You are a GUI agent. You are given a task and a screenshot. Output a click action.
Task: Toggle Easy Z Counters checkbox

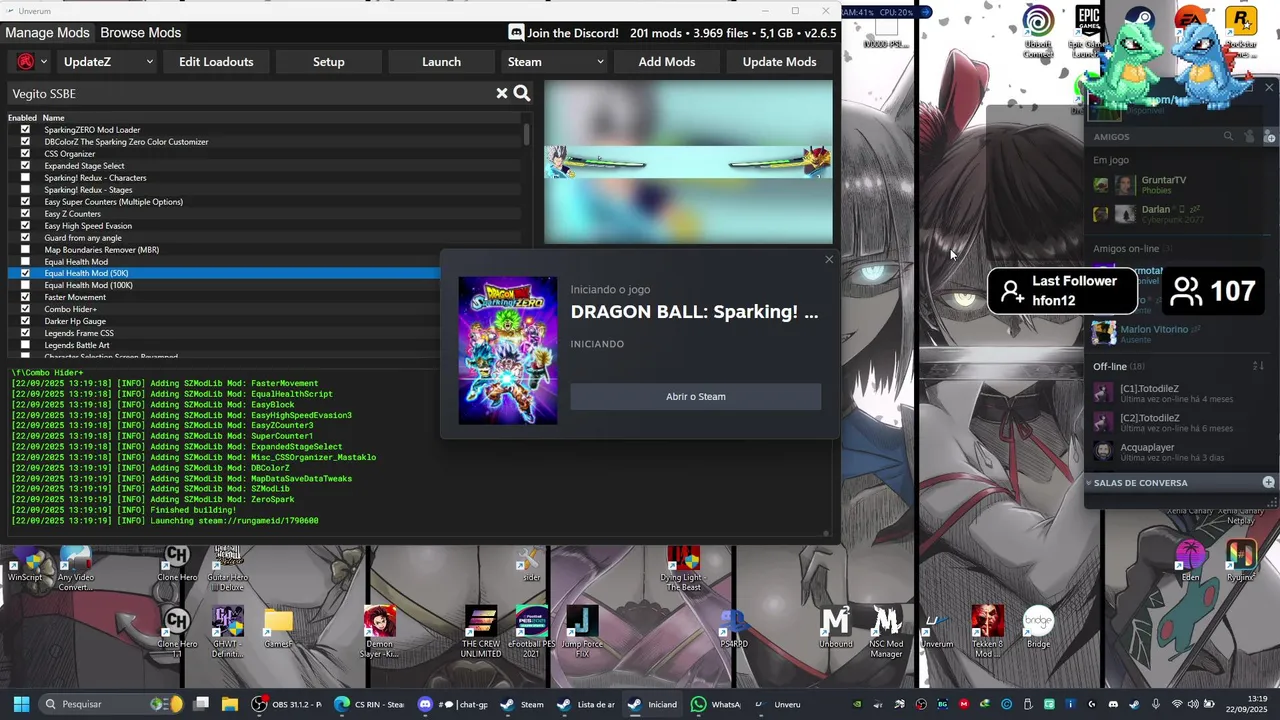coord(25,213)
